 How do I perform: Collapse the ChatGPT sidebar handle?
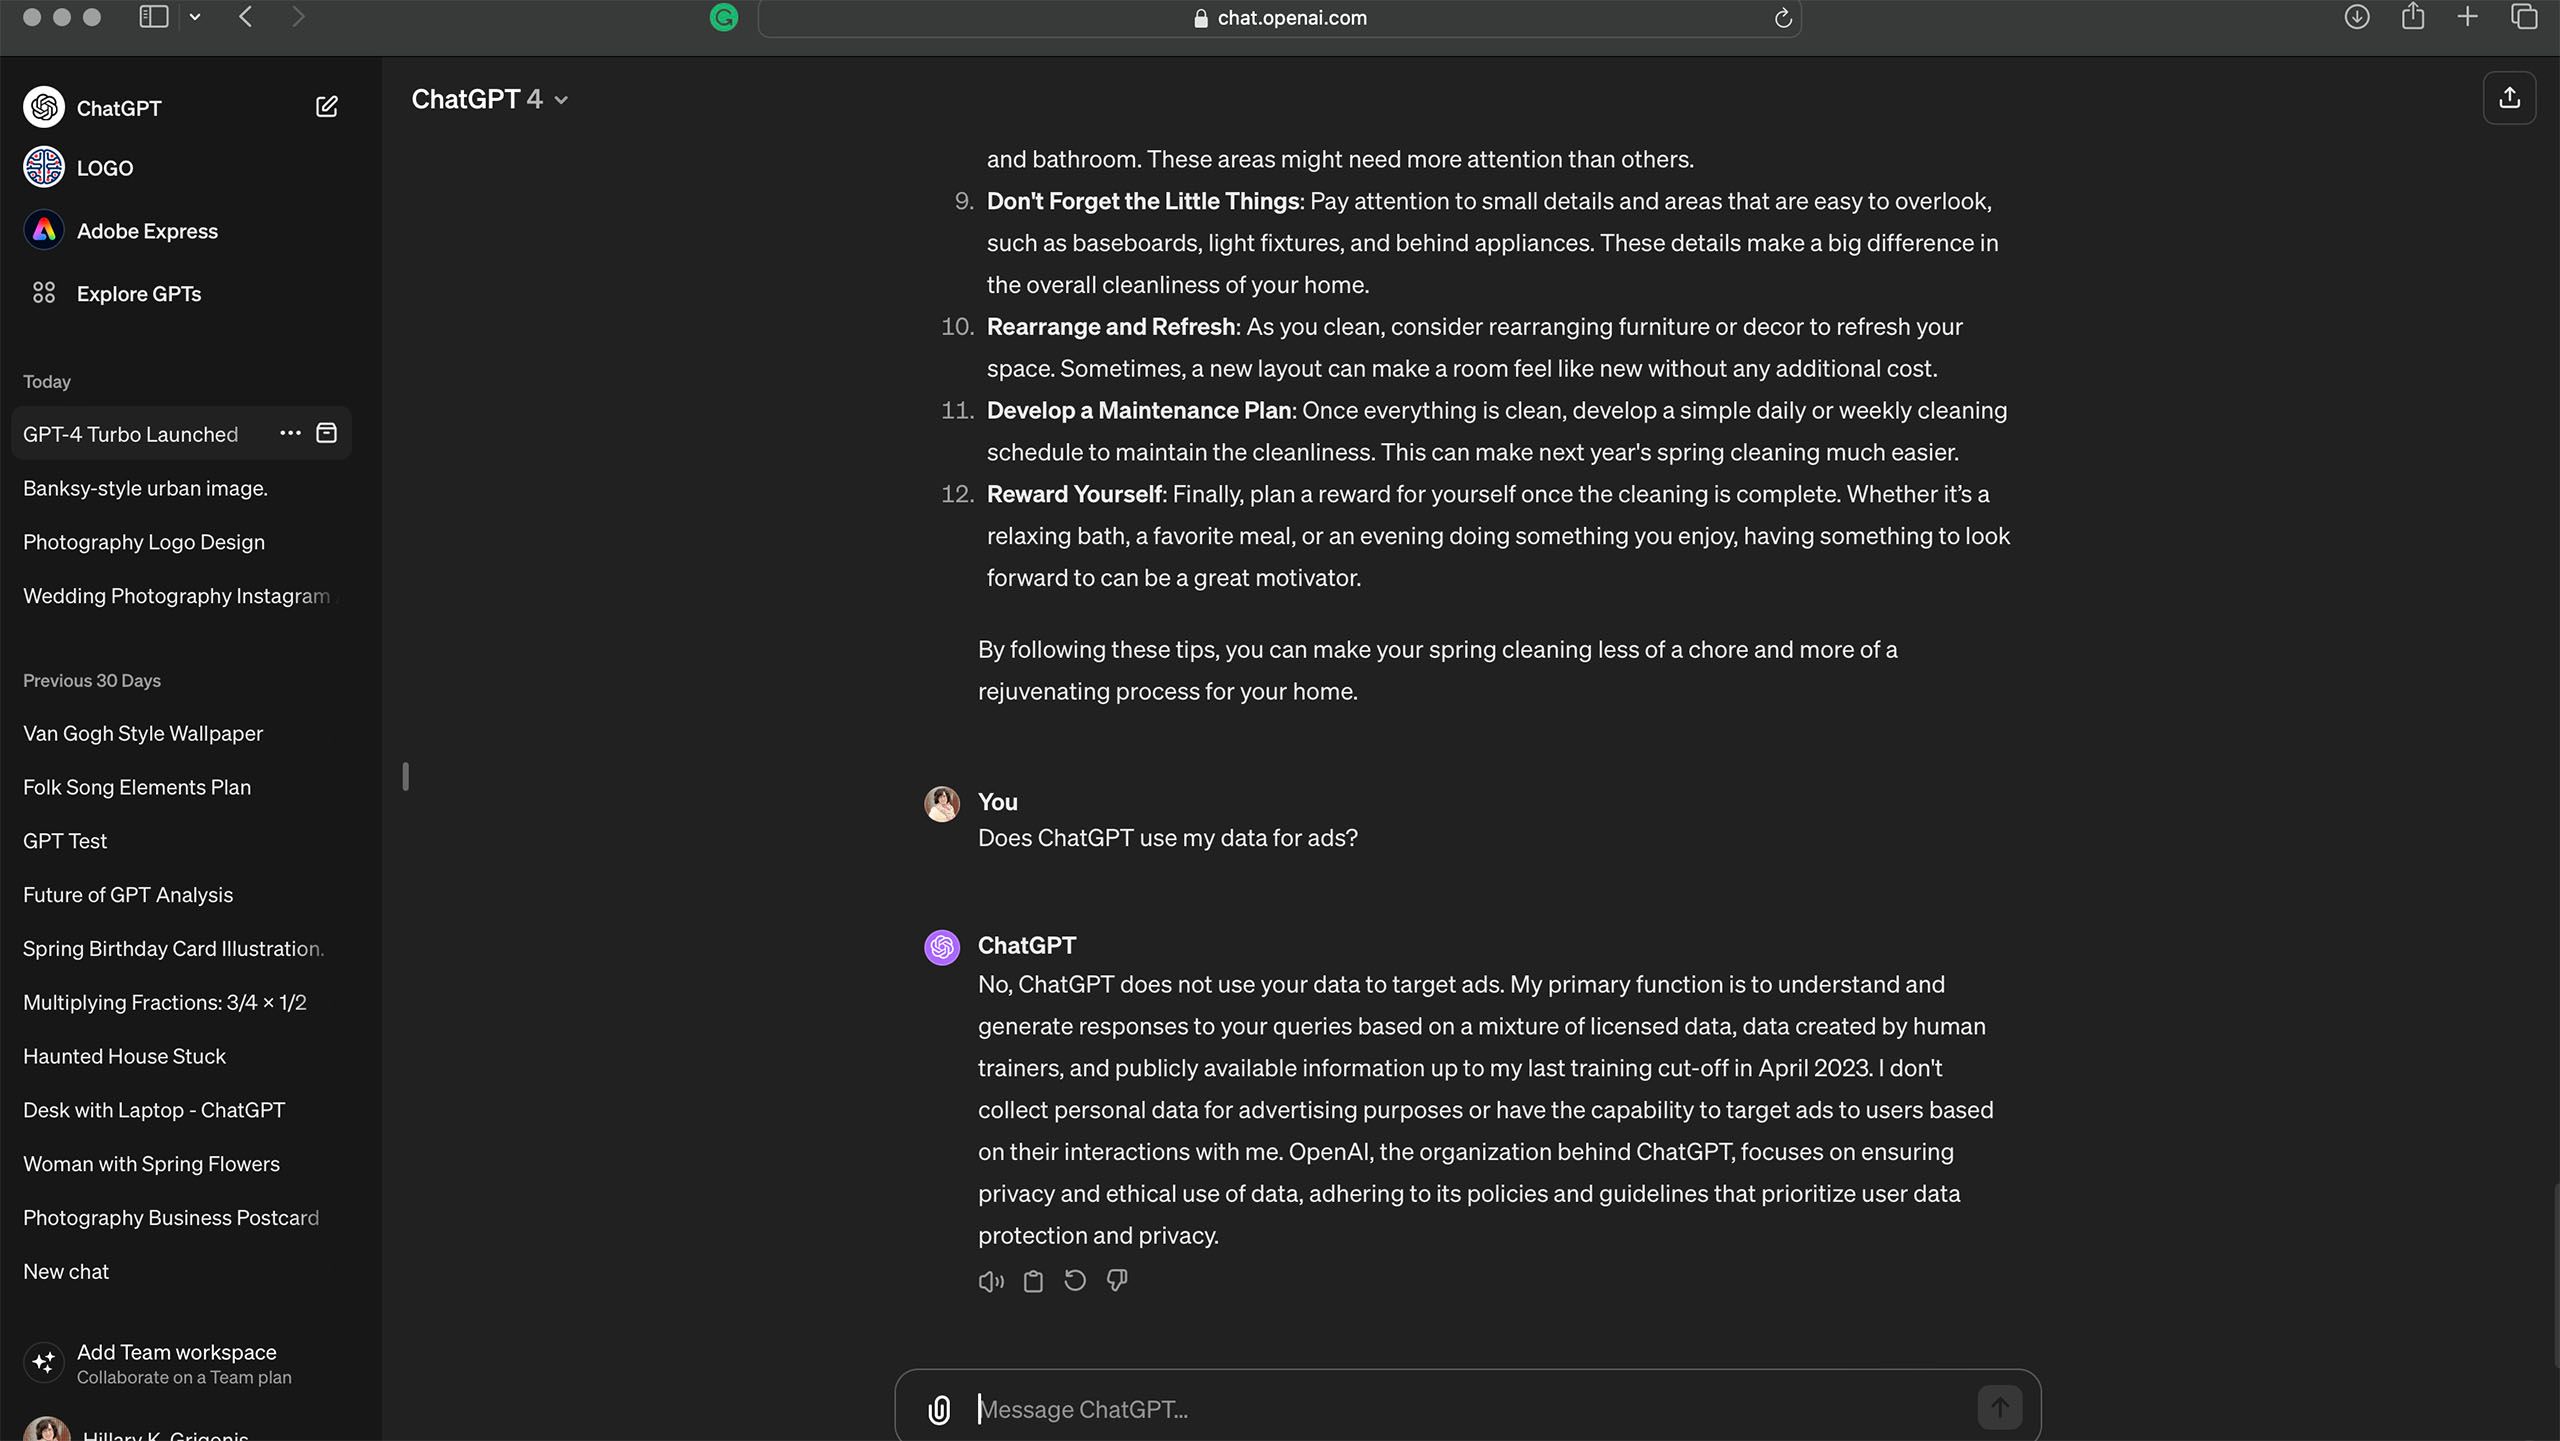coord(405,776)
